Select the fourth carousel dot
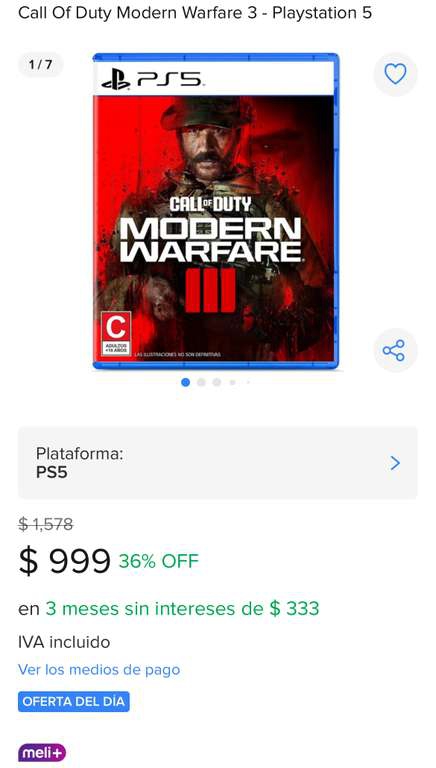Screen dimensions: 436x768 [233, 383]
